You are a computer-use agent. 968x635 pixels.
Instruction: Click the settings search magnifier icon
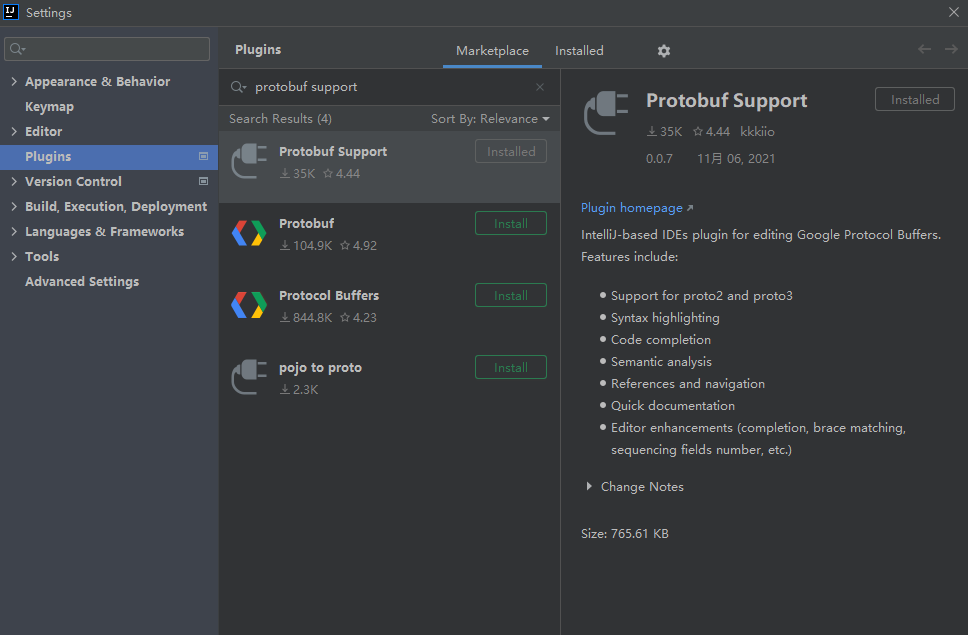[x=17, y=49]
